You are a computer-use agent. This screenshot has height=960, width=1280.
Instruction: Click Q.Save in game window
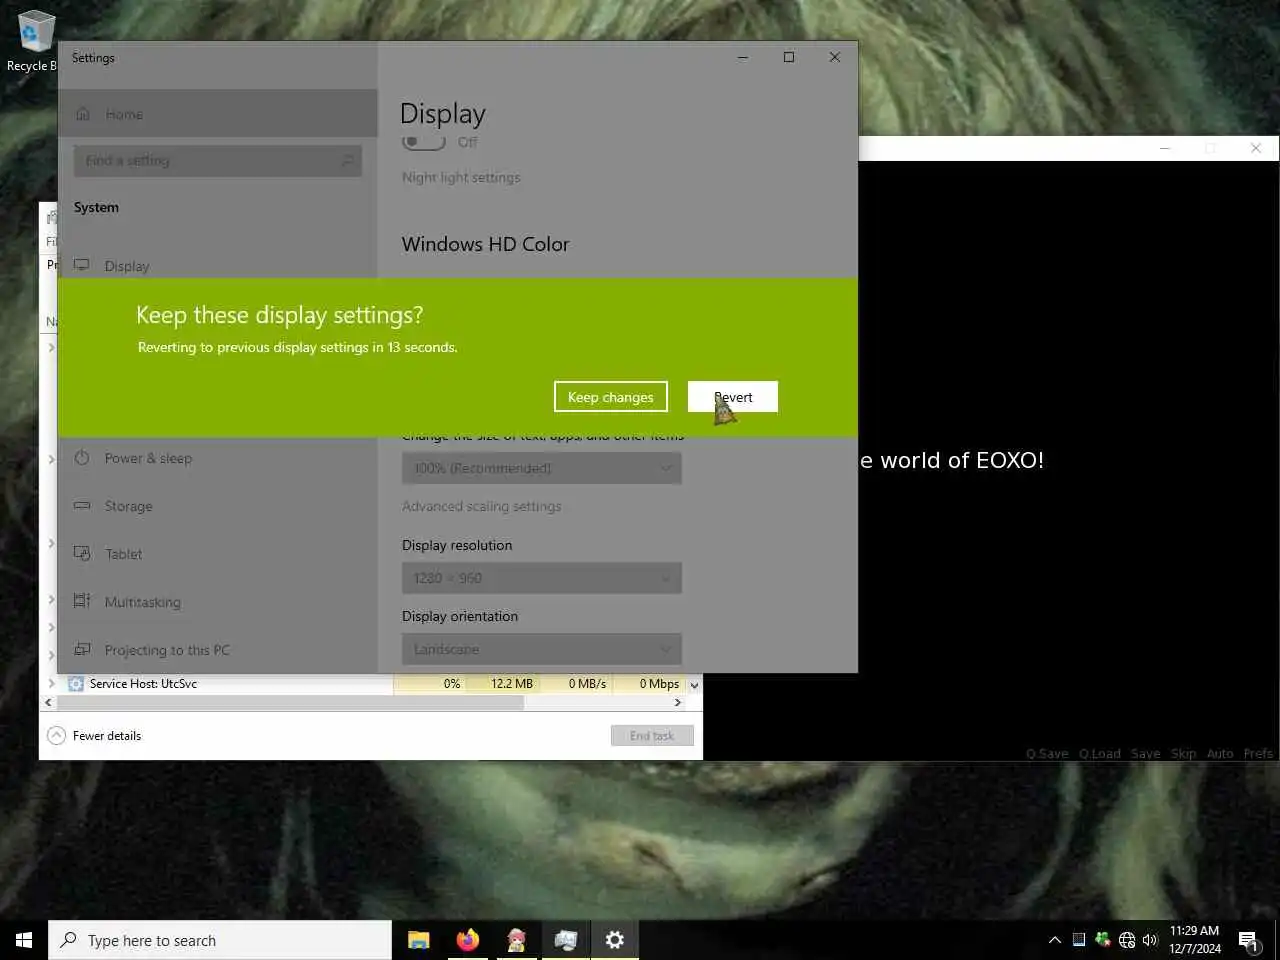coord(1047,754)
